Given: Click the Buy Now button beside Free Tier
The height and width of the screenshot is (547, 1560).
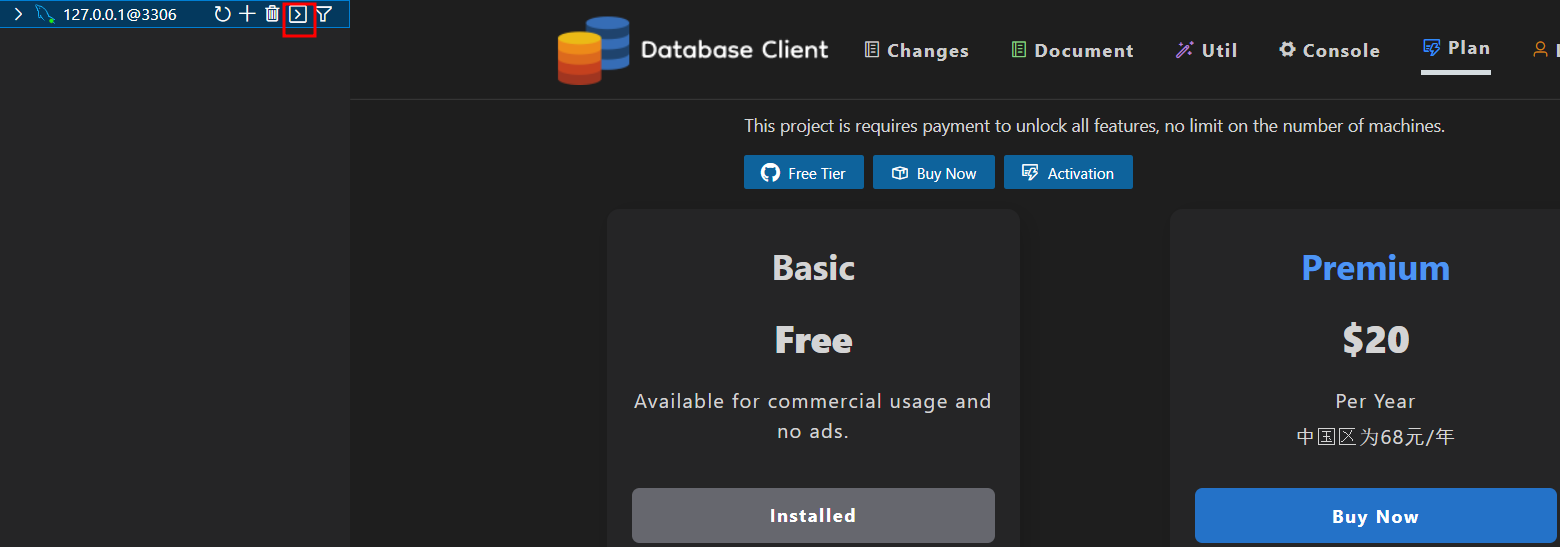Looking at the screenshot, I should tap(934, 172).
